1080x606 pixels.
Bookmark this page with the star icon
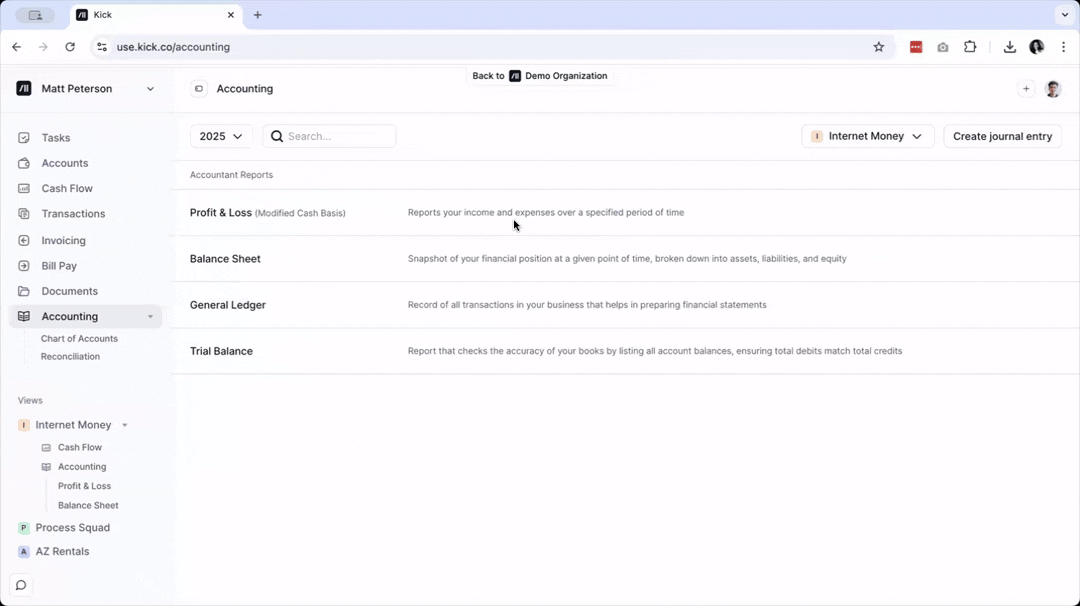[879, 47]
